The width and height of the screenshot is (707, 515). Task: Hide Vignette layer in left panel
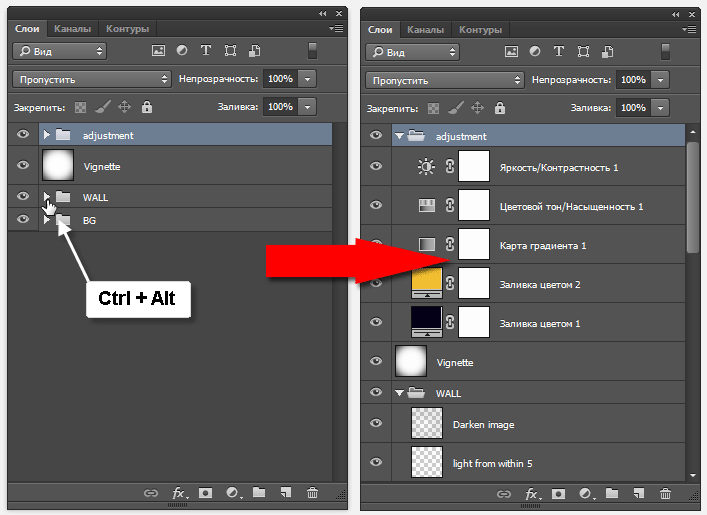[23, 165]
